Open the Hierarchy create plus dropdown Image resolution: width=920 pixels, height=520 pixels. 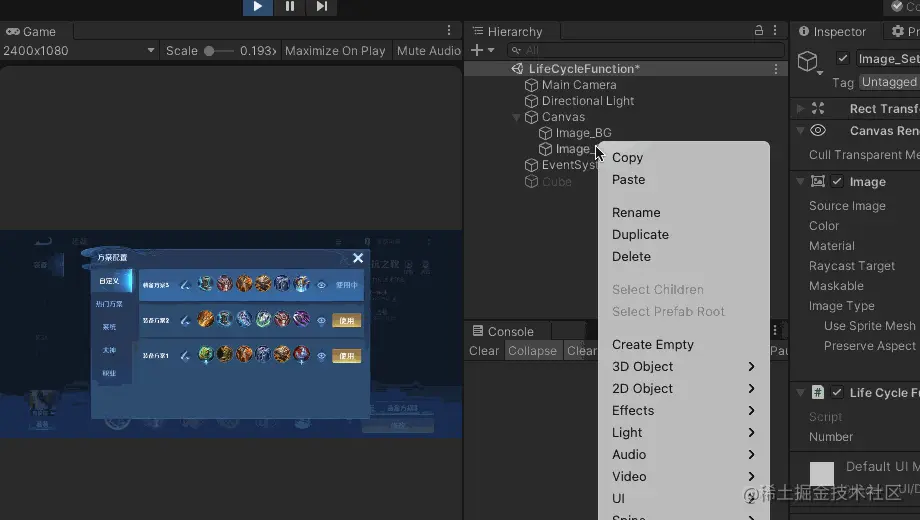[482, 50]
